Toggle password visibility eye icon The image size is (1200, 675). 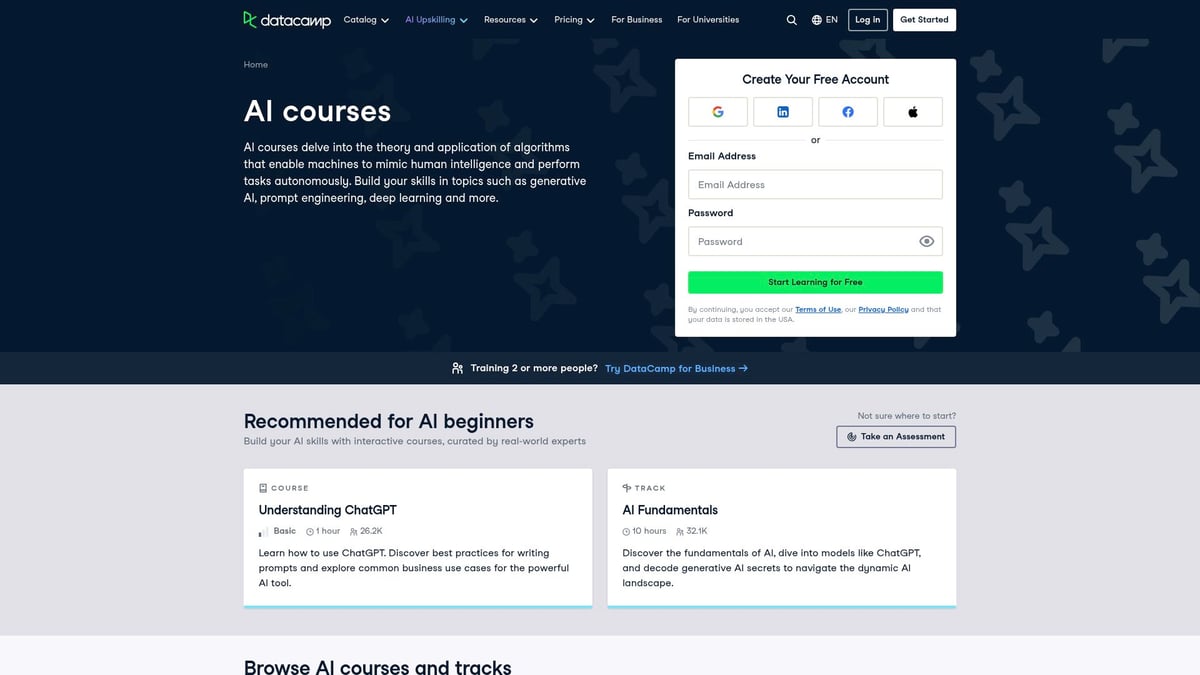tap(927, 241)
